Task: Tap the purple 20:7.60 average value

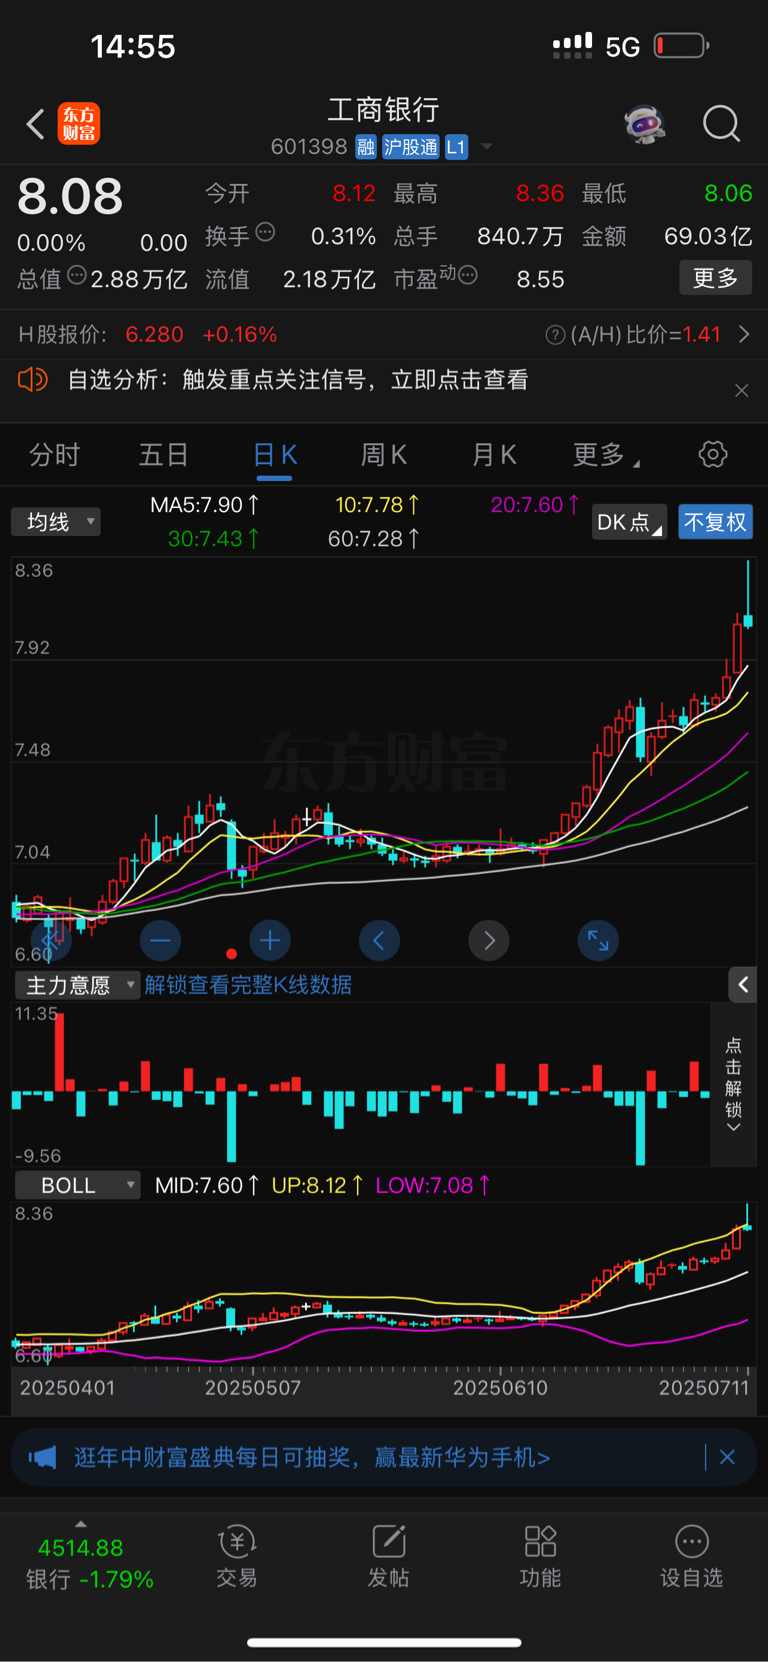Action: (x=535, y=505)
